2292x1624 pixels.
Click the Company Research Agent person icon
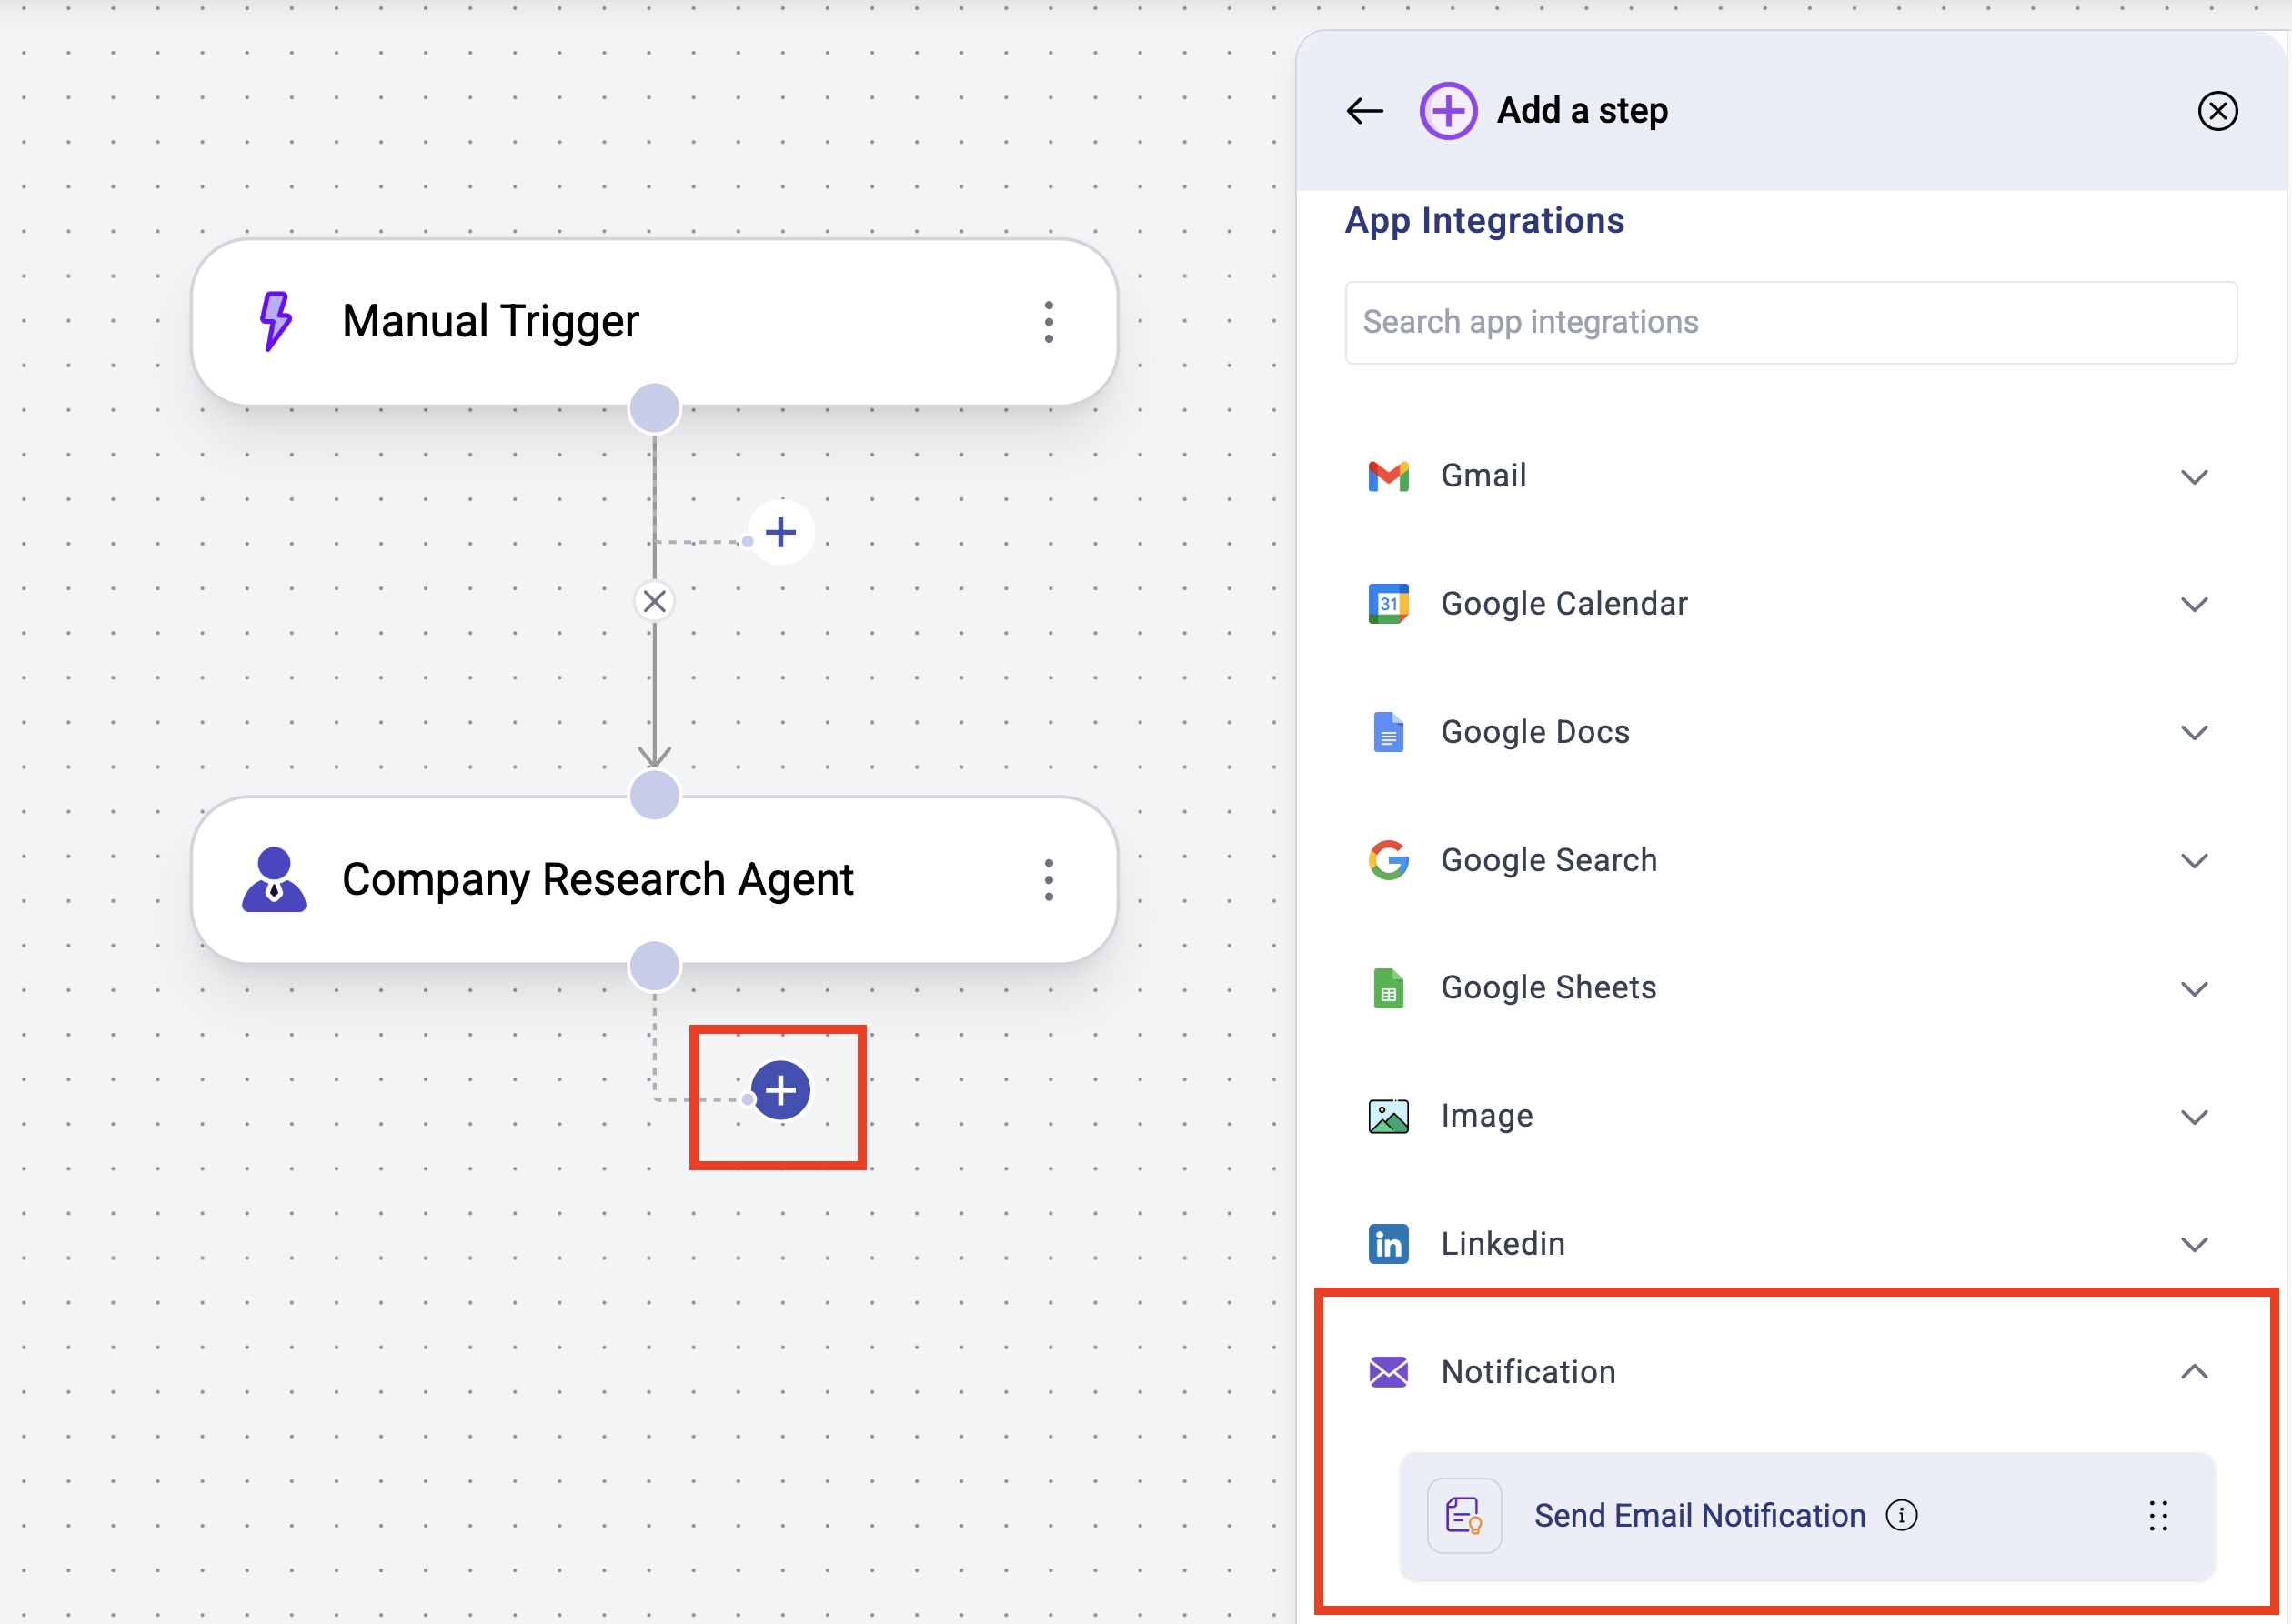(x=275, y=879)
